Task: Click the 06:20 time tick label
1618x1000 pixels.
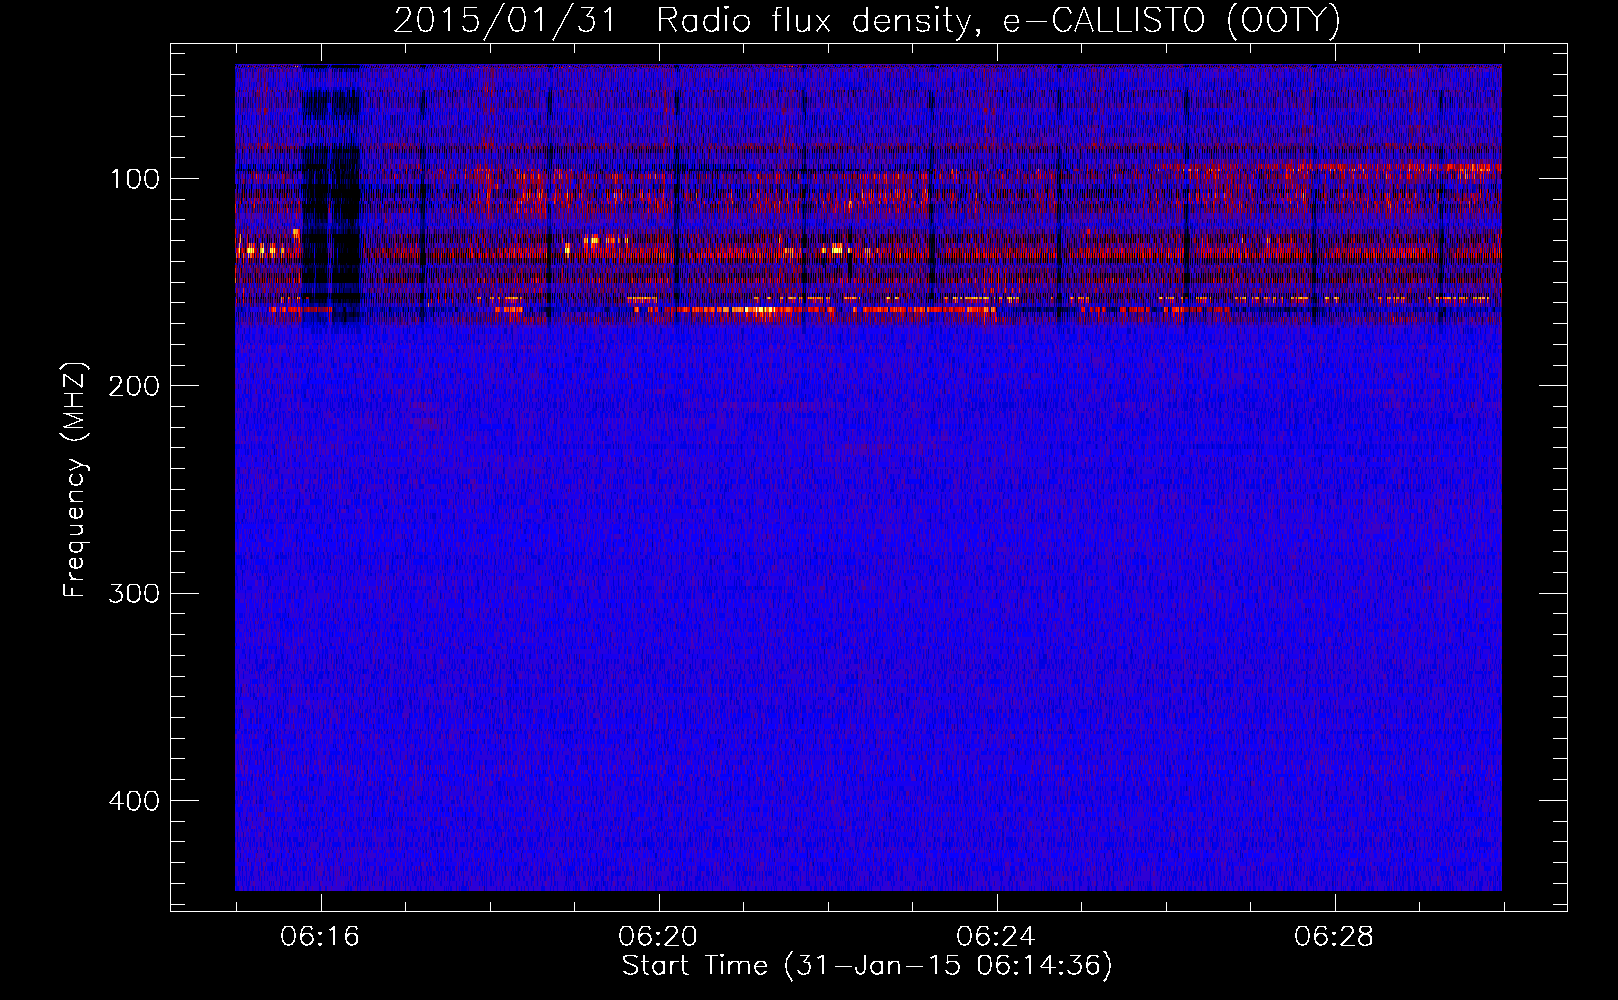Action: click(658, 937)
